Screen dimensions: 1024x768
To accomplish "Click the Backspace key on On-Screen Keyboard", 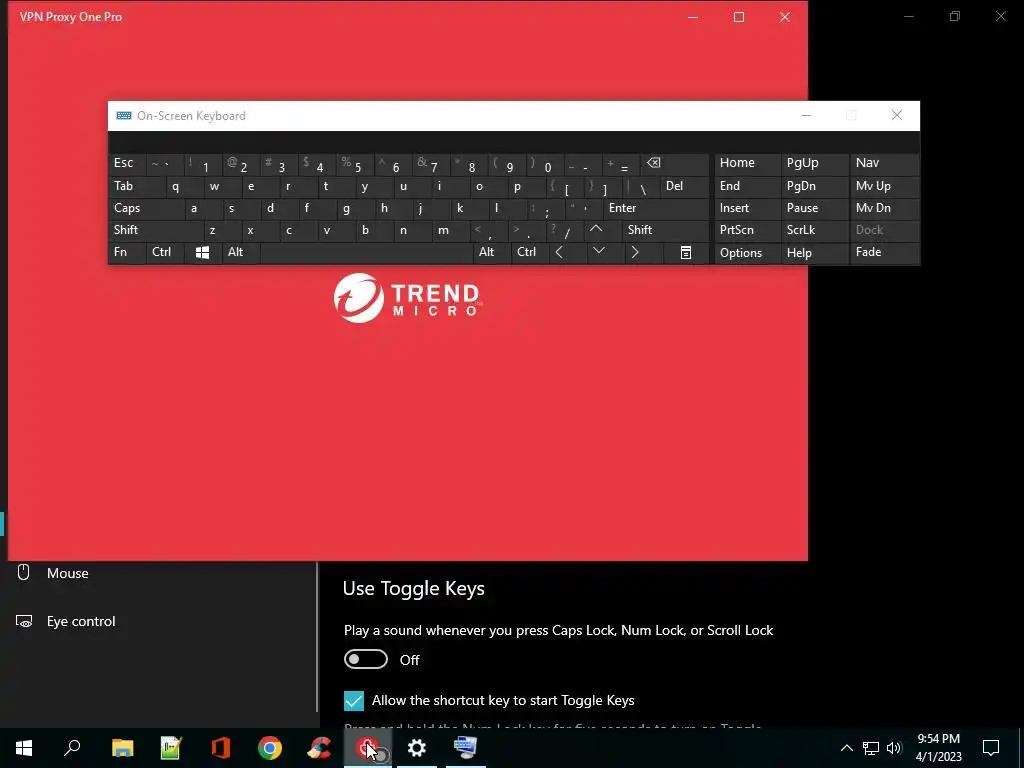I will 676,164.
